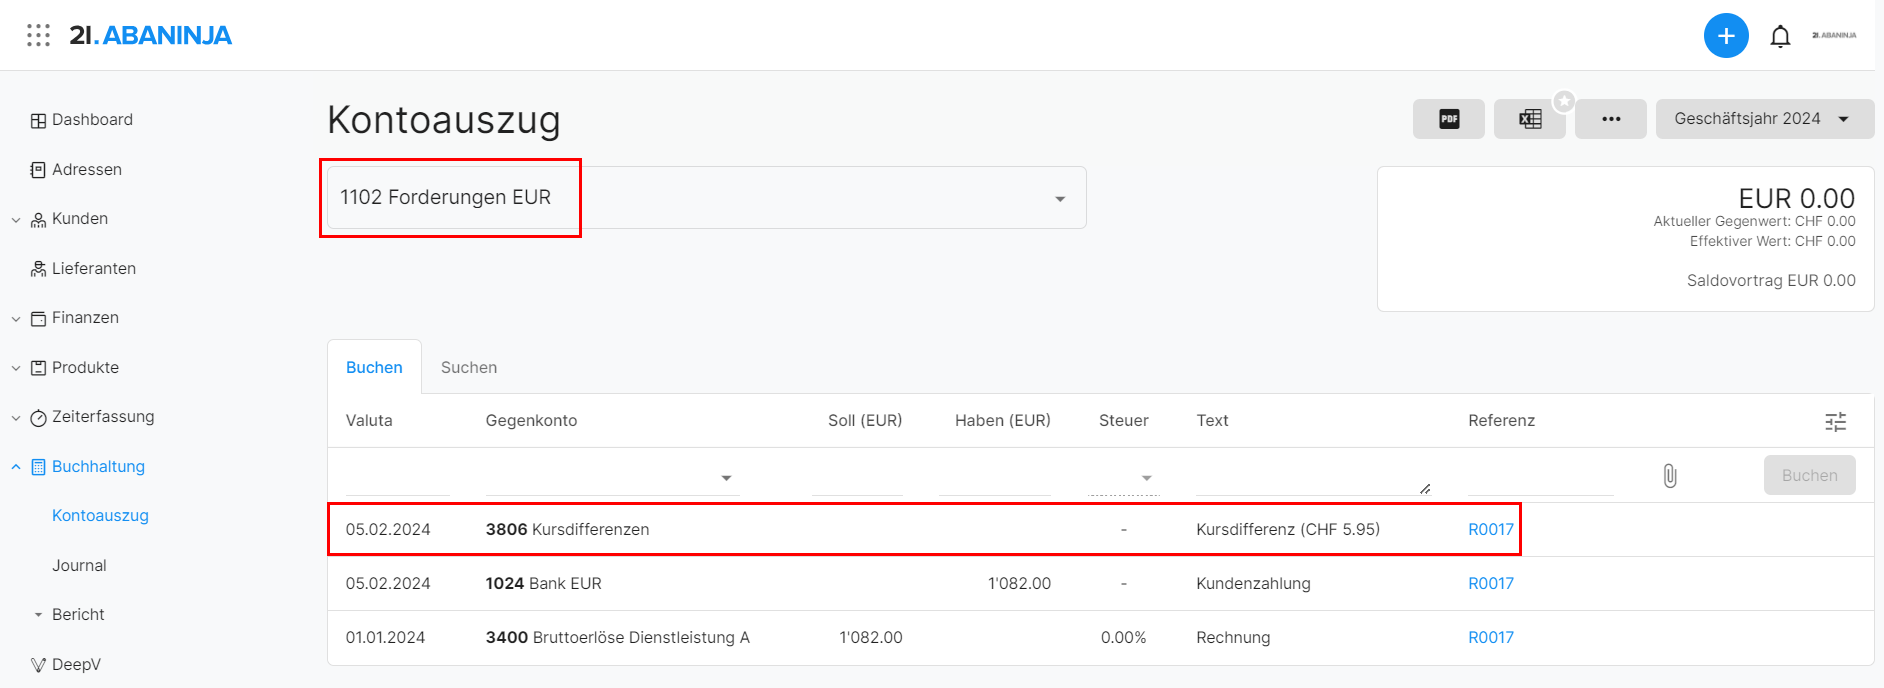This screenshot has height=688, width=1884.
Task: Go to Dashboard in sidebar
Action: tap(81, 120)
